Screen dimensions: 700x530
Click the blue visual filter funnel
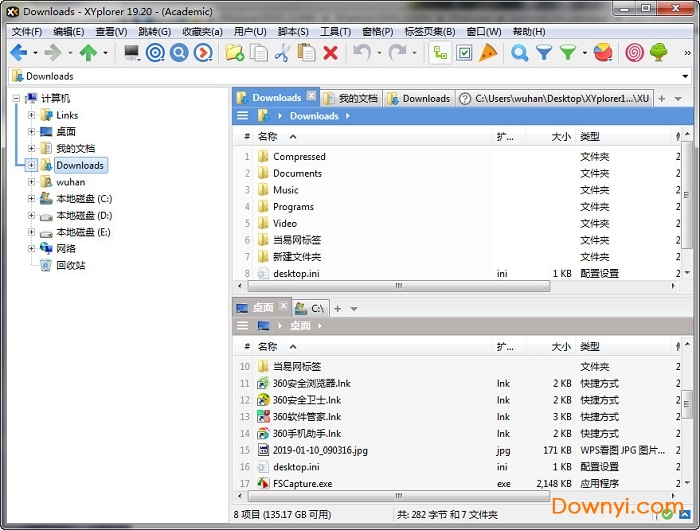click(544, 53)
